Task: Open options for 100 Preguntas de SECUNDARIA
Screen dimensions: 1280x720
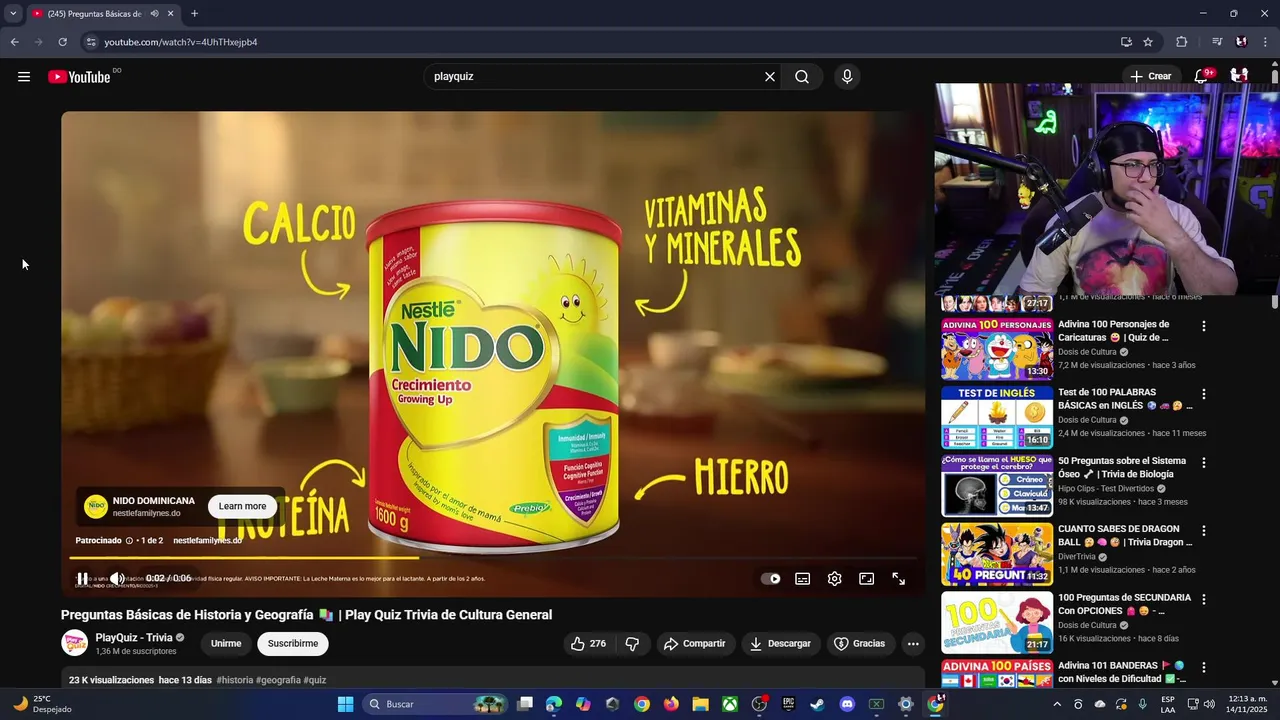Action: (1204, 599)
